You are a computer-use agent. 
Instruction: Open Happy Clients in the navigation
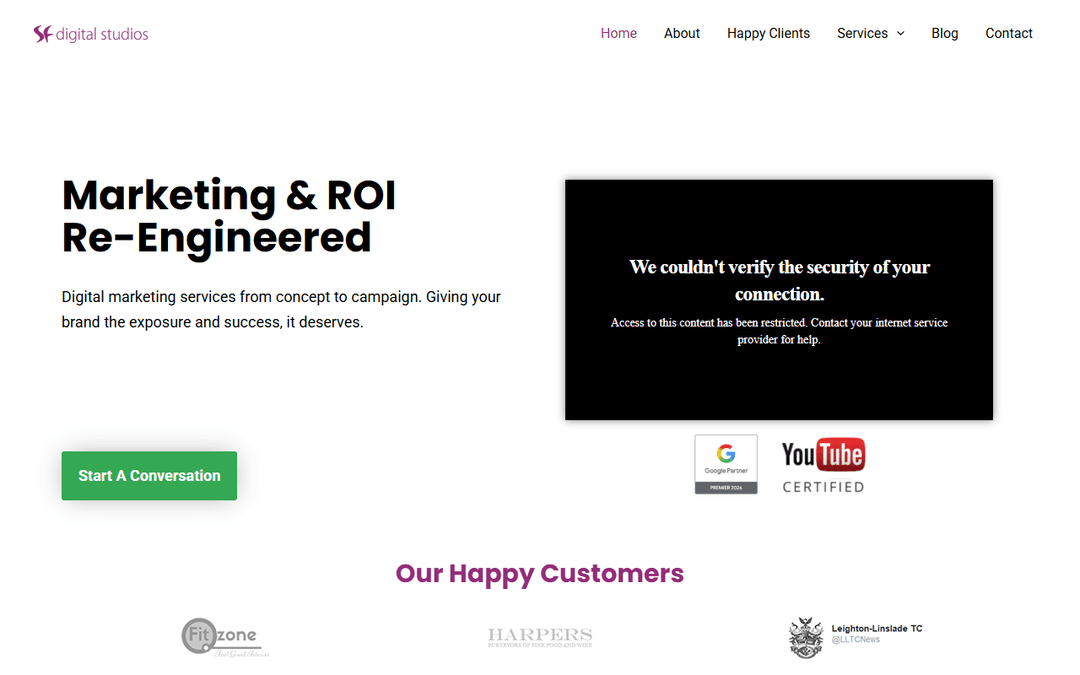(768, 33)
